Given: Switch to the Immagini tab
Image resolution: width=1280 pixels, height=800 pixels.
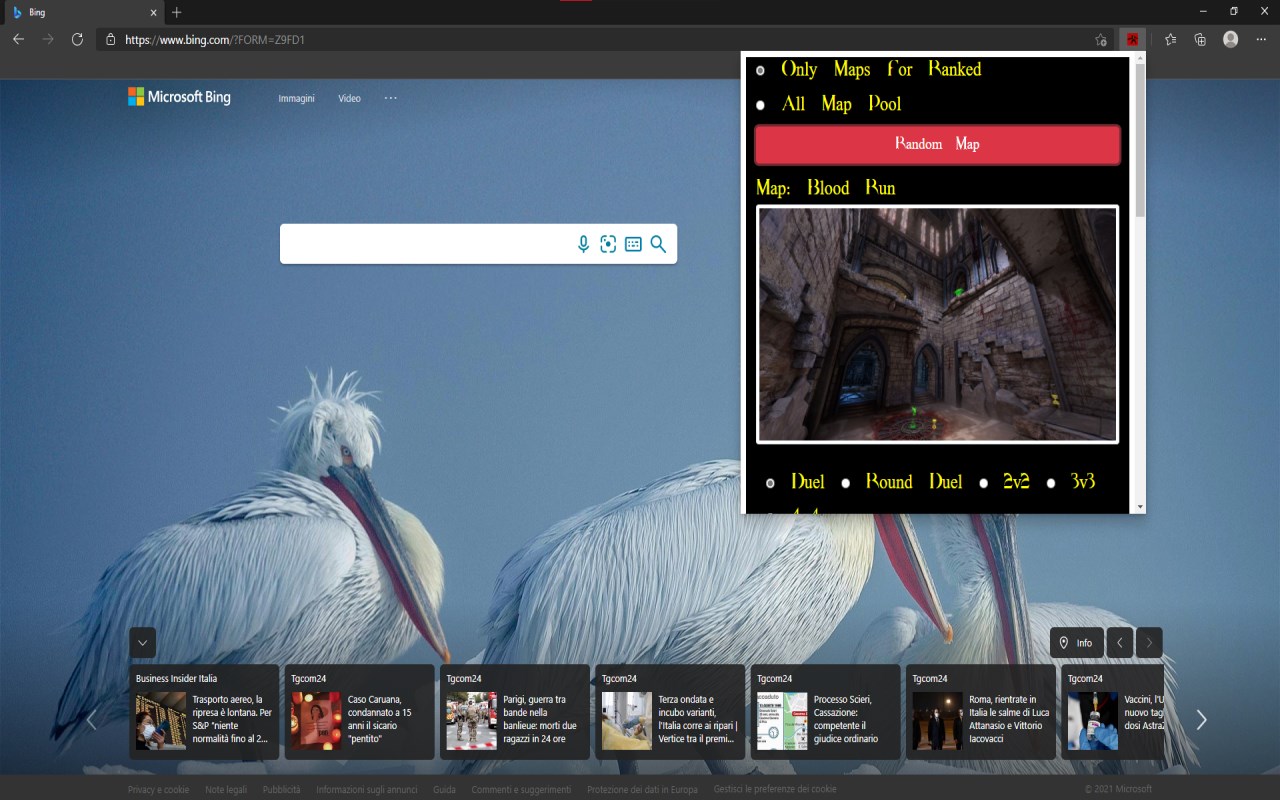Looking at the screenshot, I should (x=296, y=98).
